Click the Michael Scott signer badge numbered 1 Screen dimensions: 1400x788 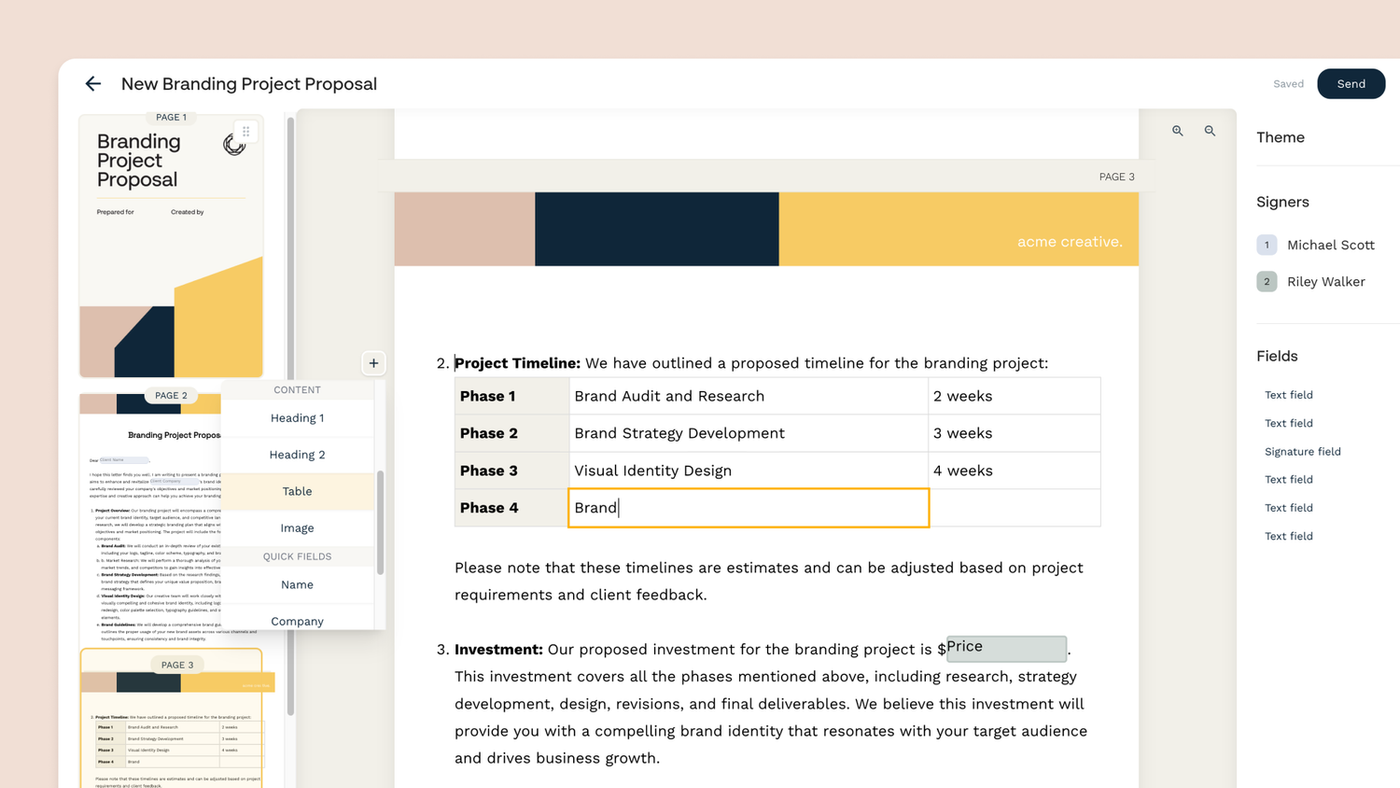pos(1267,245)
